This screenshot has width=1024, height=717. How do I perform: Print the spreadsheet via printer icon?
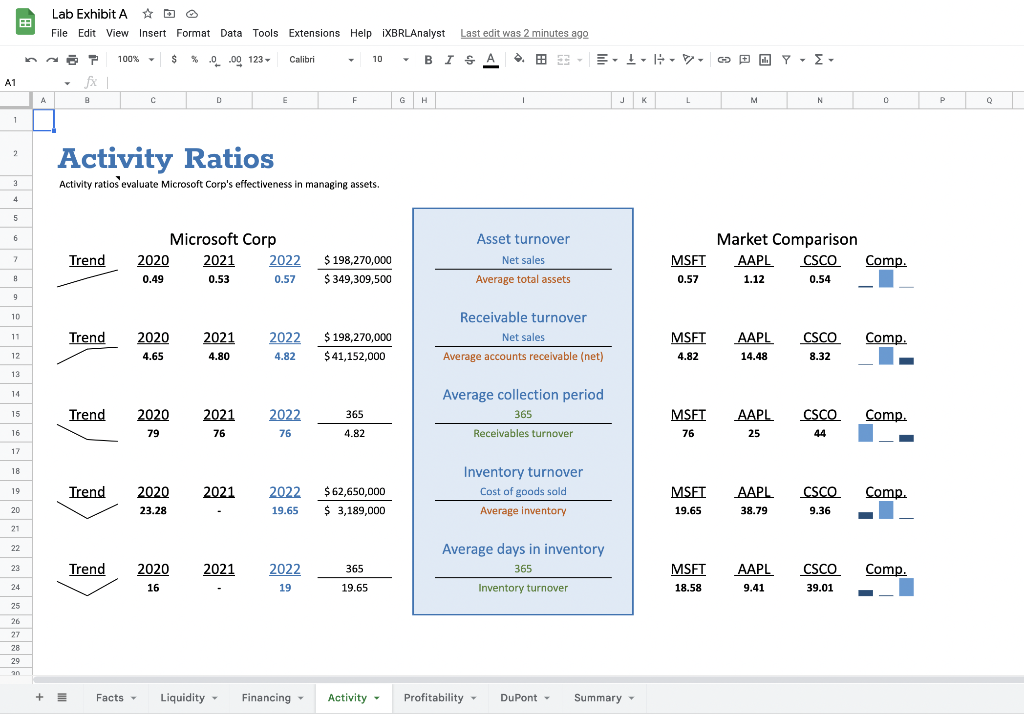coord(72,59)
